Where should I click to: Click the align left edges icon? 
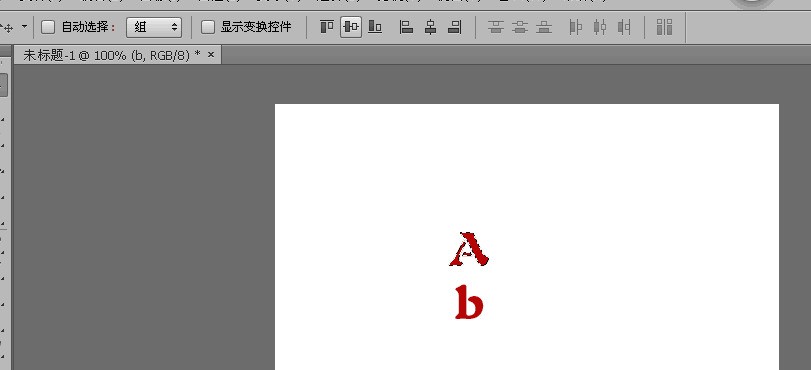tap(407, 27)
